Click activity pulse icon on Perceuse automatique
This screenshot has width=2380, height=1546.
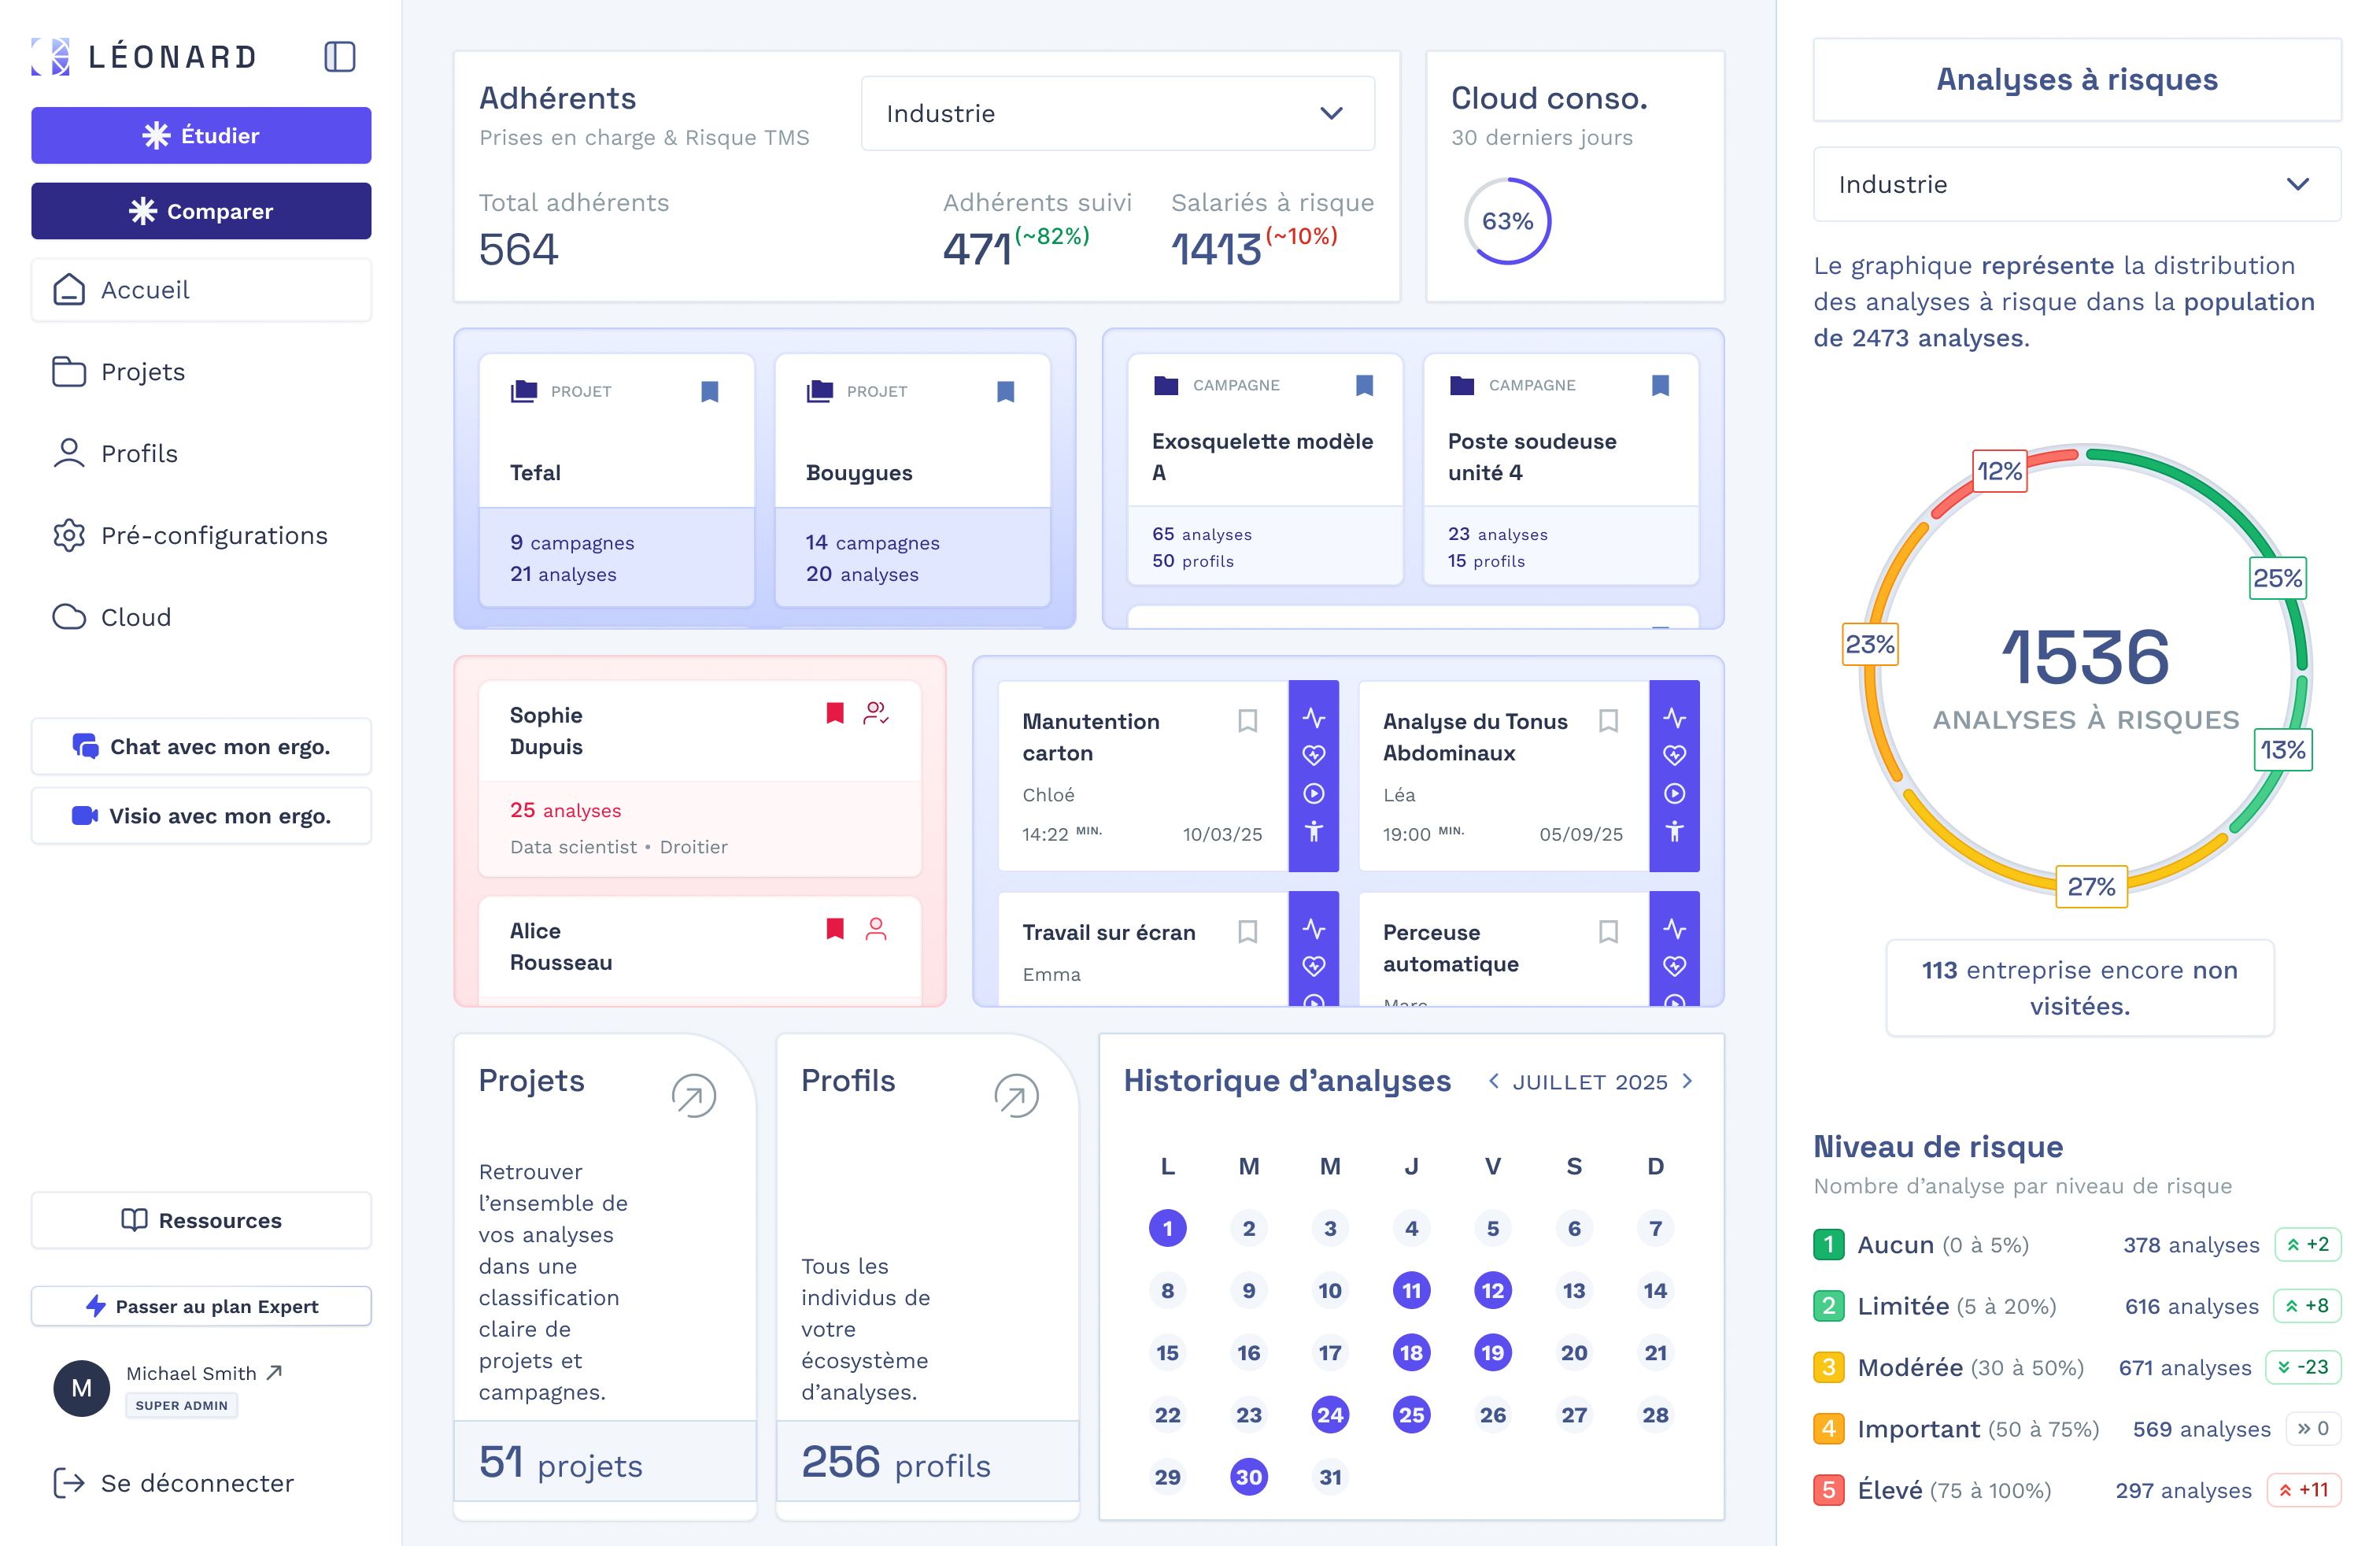1675,929
